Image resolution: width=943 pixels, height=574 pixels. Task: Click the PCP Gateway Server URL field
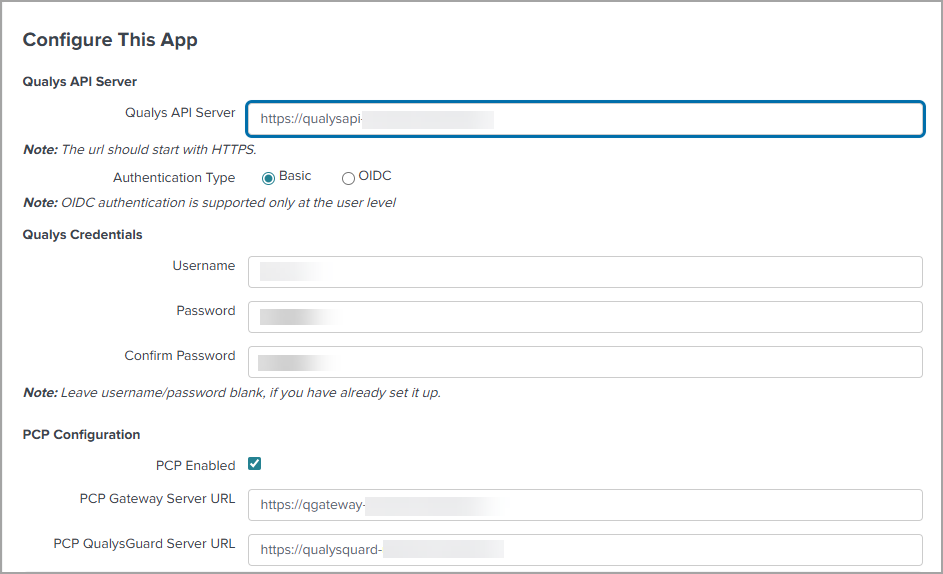[x=585, y=505]
